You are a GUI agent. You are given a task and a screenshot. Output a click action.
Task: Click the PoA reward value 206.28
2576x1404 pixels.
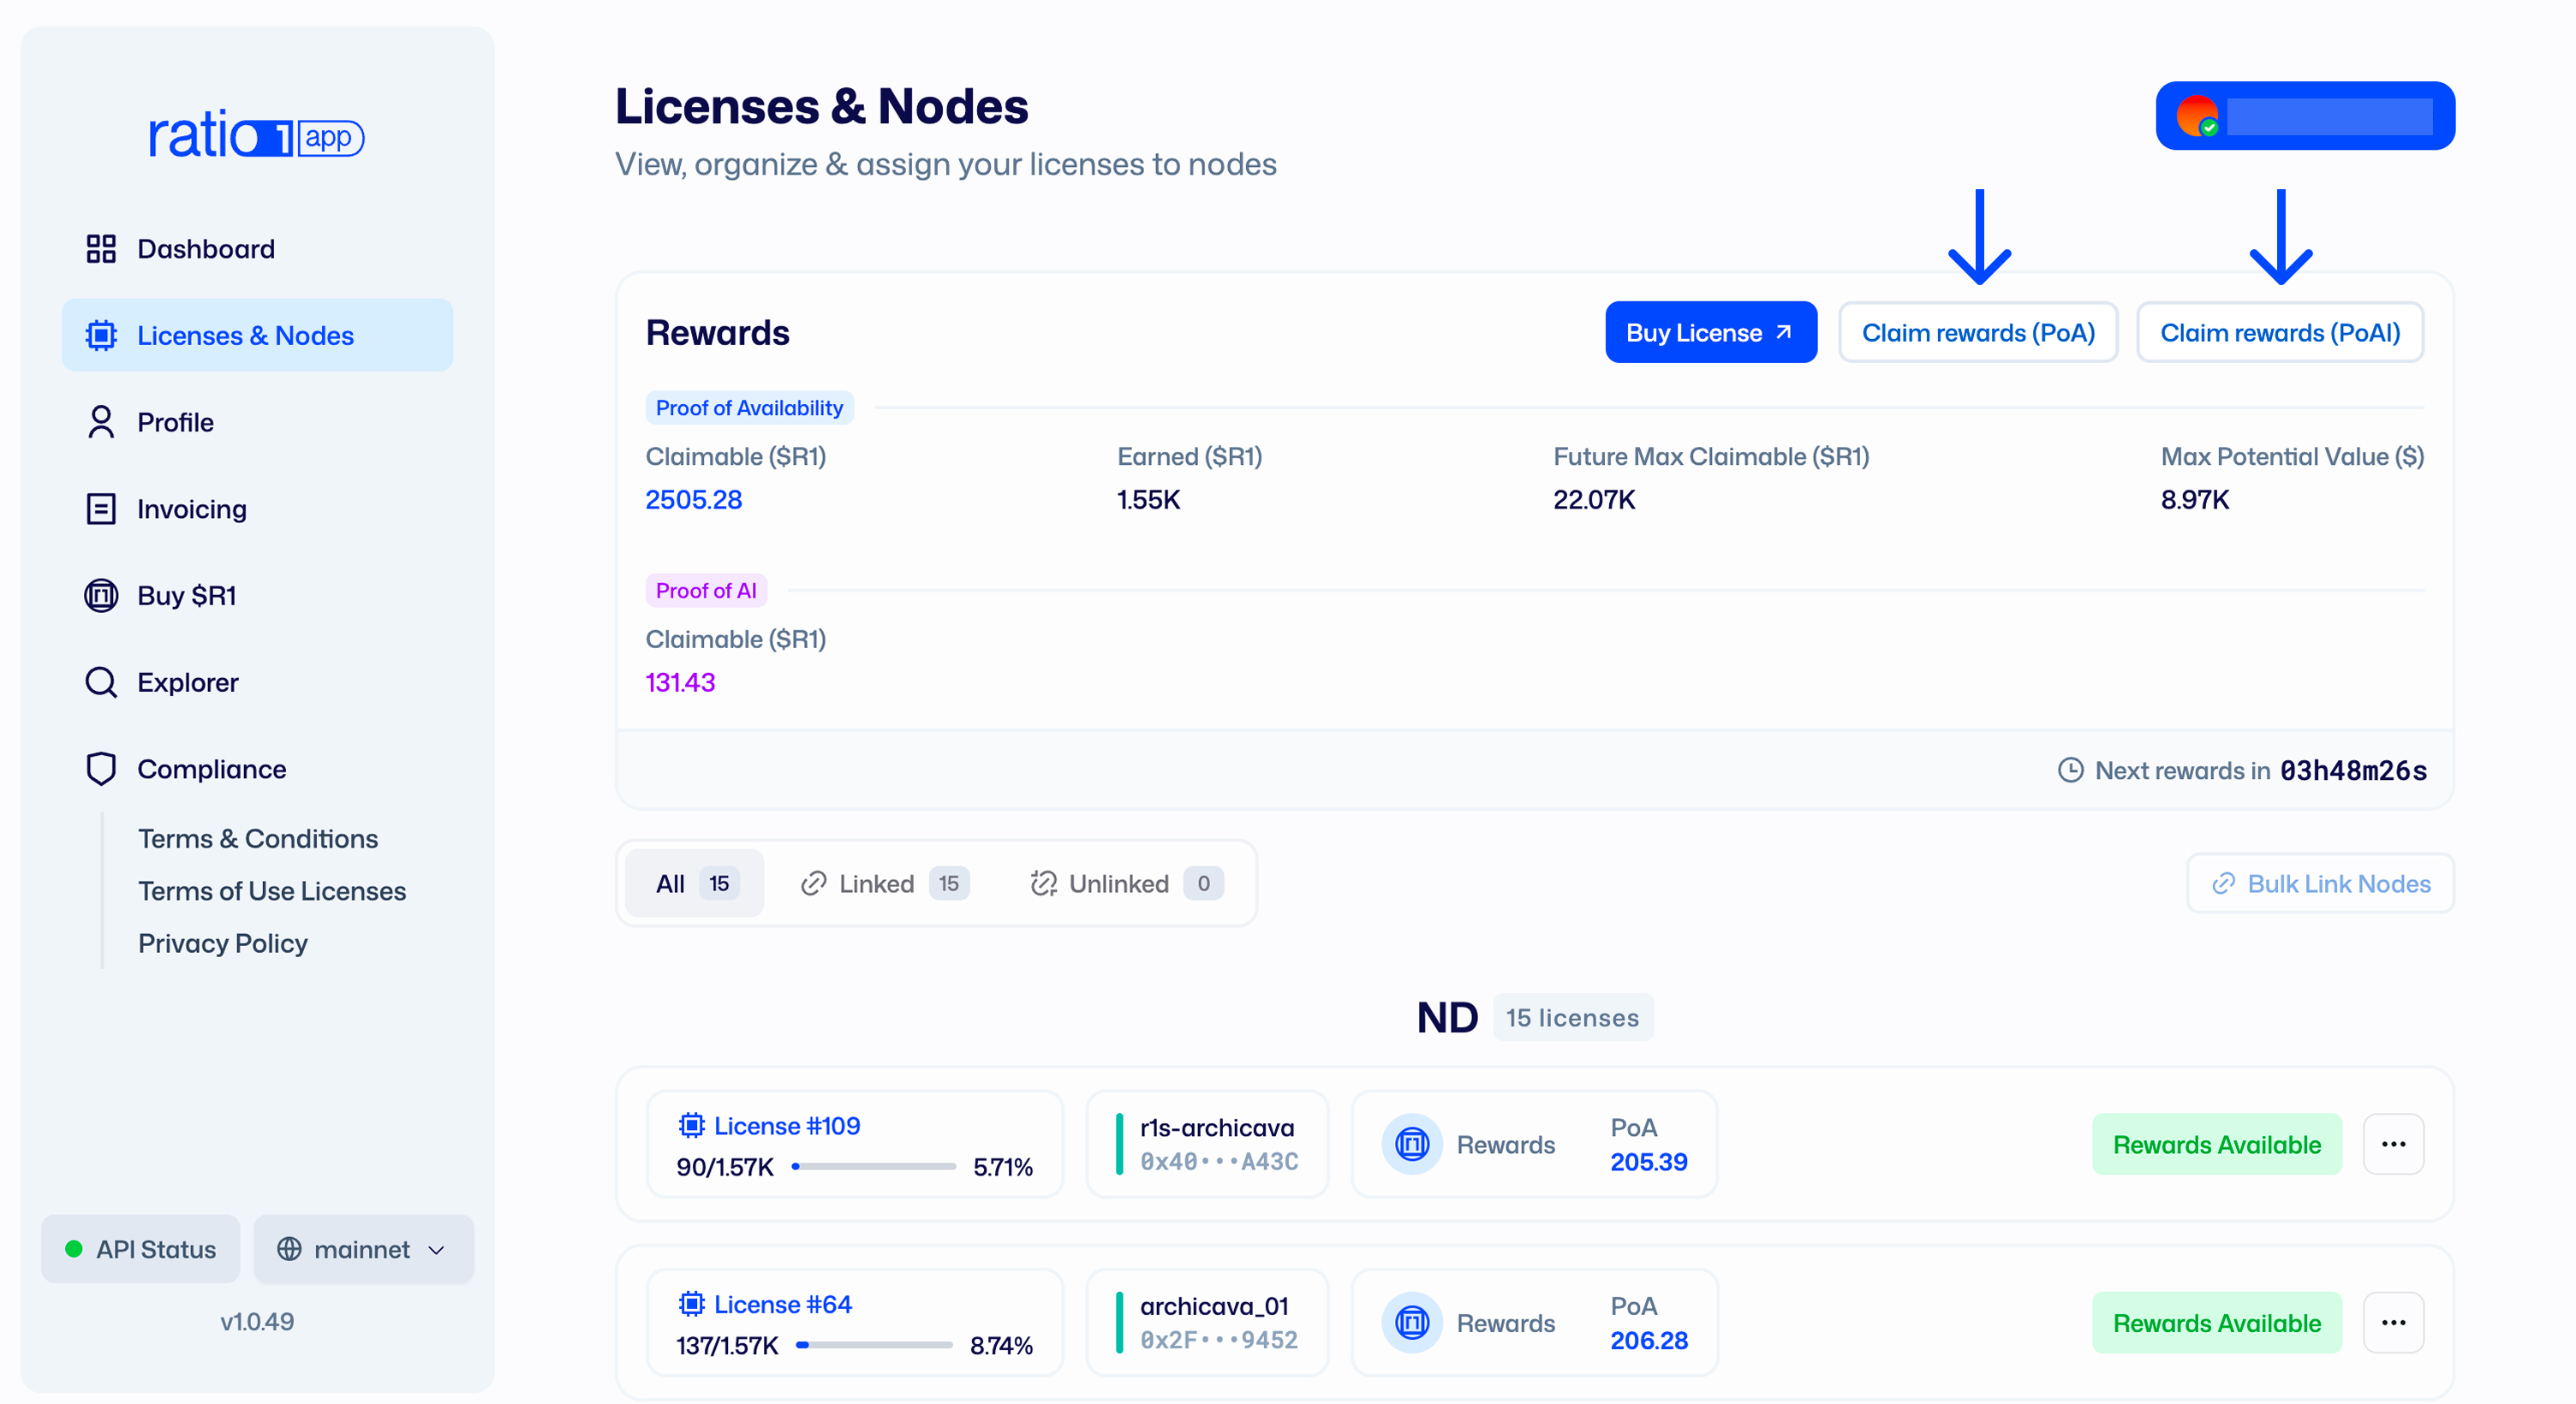point(1649,1340)
